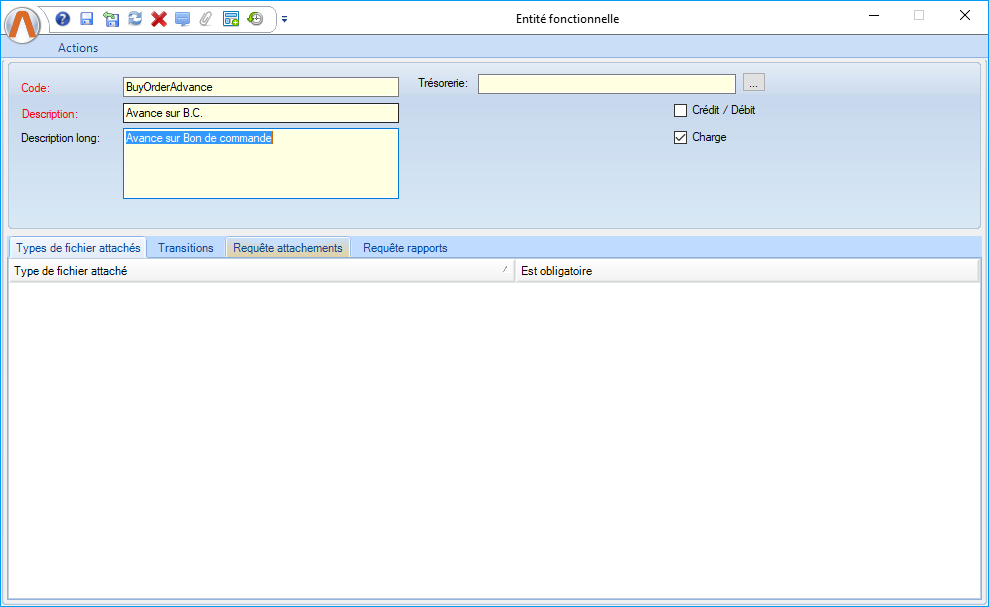Screen dimensions: 989x607
Task: Refresh the form using the blue arrows icon
Action: [135, 18]
